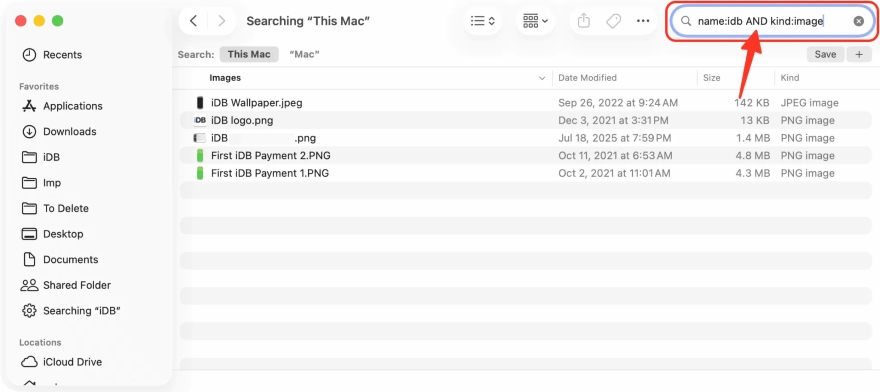Click First iDB Payment 1.PNG thumbnail

click(199, 173)
